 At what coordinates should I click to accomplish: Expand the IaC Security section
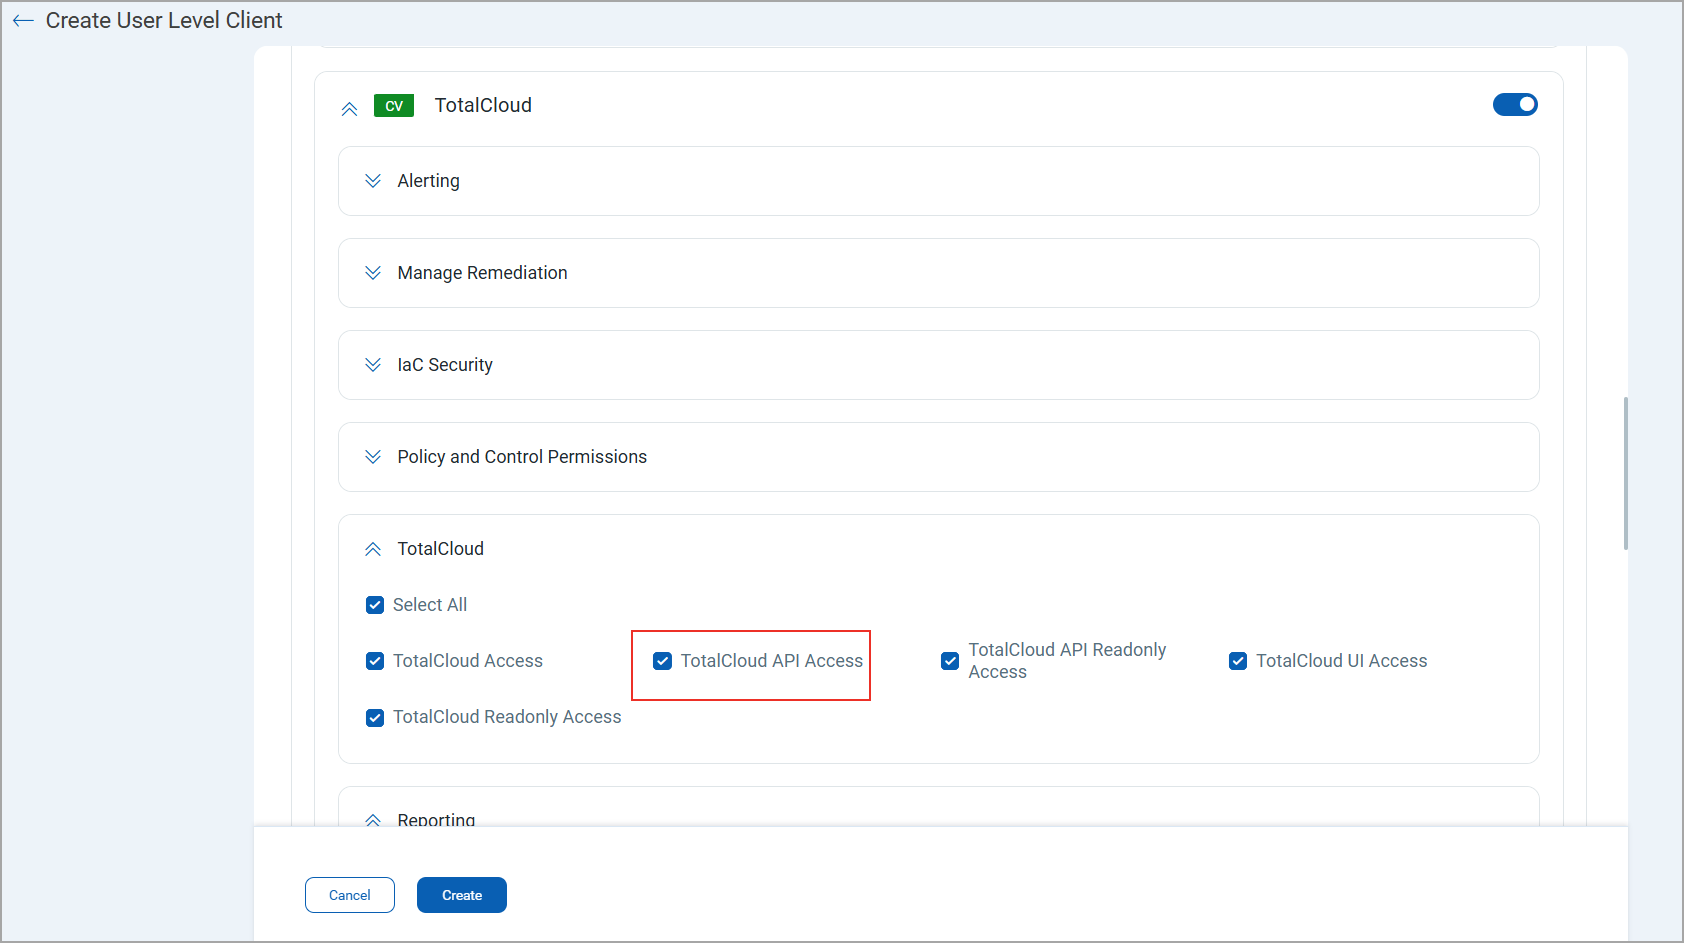pyautogui.click(x=373, y=365)
